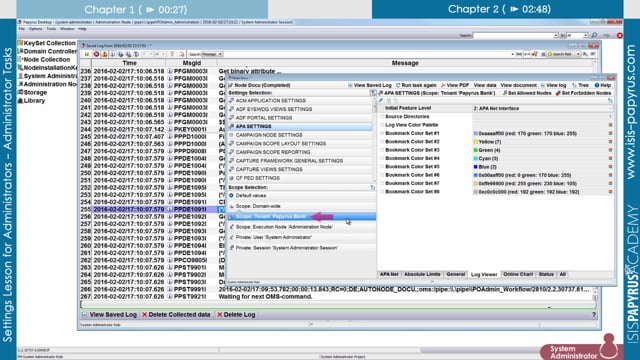The width and height of the screenshot is (640, 360).
Task: Click View Saved Log button at bottom
Action: pyautogui.click(x=109, y=315)
